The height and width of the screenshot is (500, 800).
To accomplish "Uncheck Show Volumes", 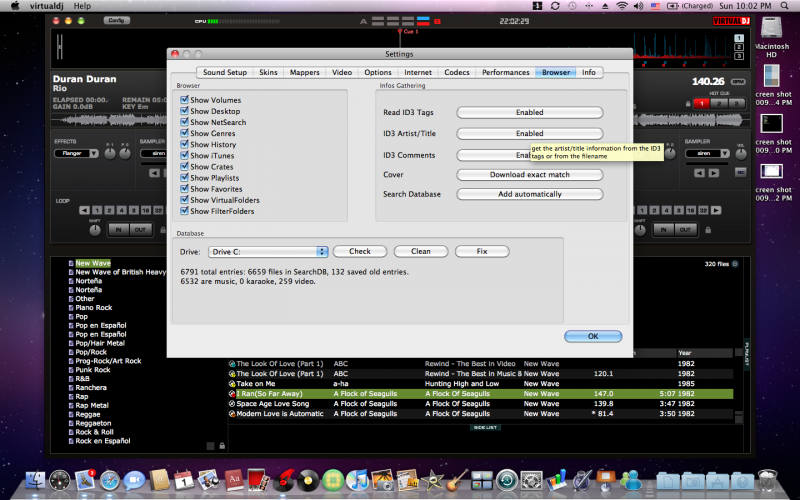I will 184,99.
